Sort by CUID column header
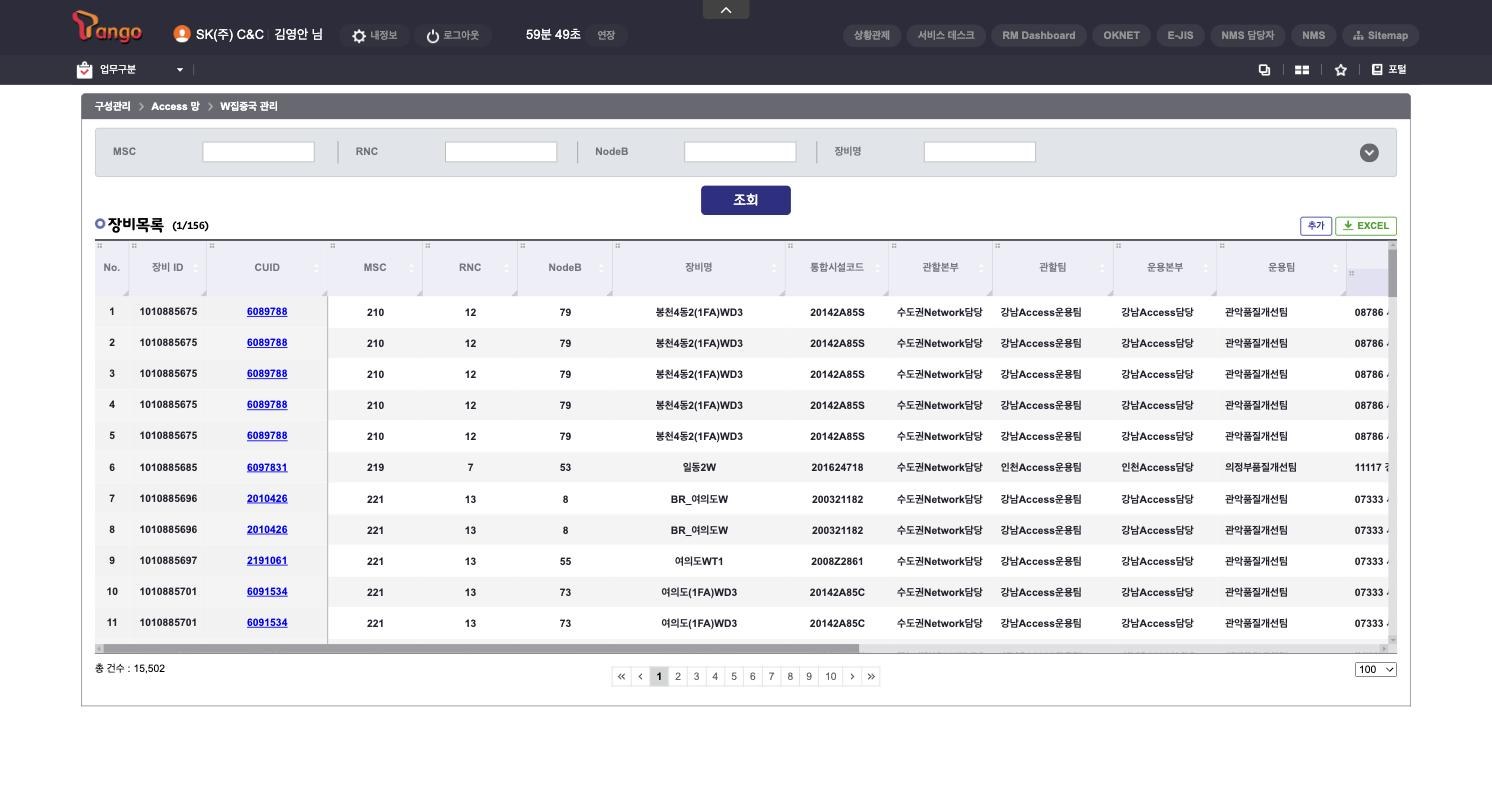The image size is (1492, 812). [x=267, y=268]
